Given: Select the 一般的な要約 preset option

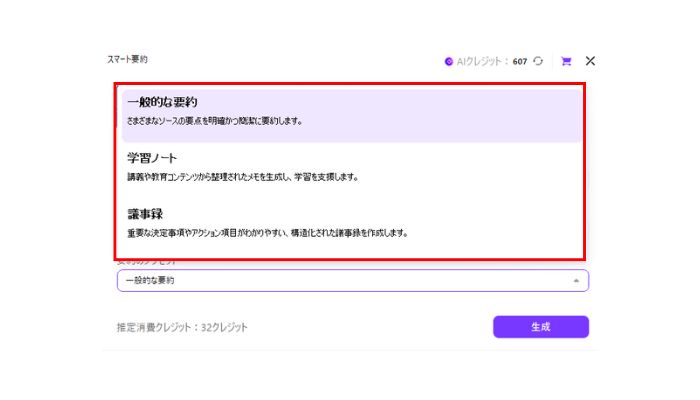Looking at the screenshot, I should (x=352, y=116).
